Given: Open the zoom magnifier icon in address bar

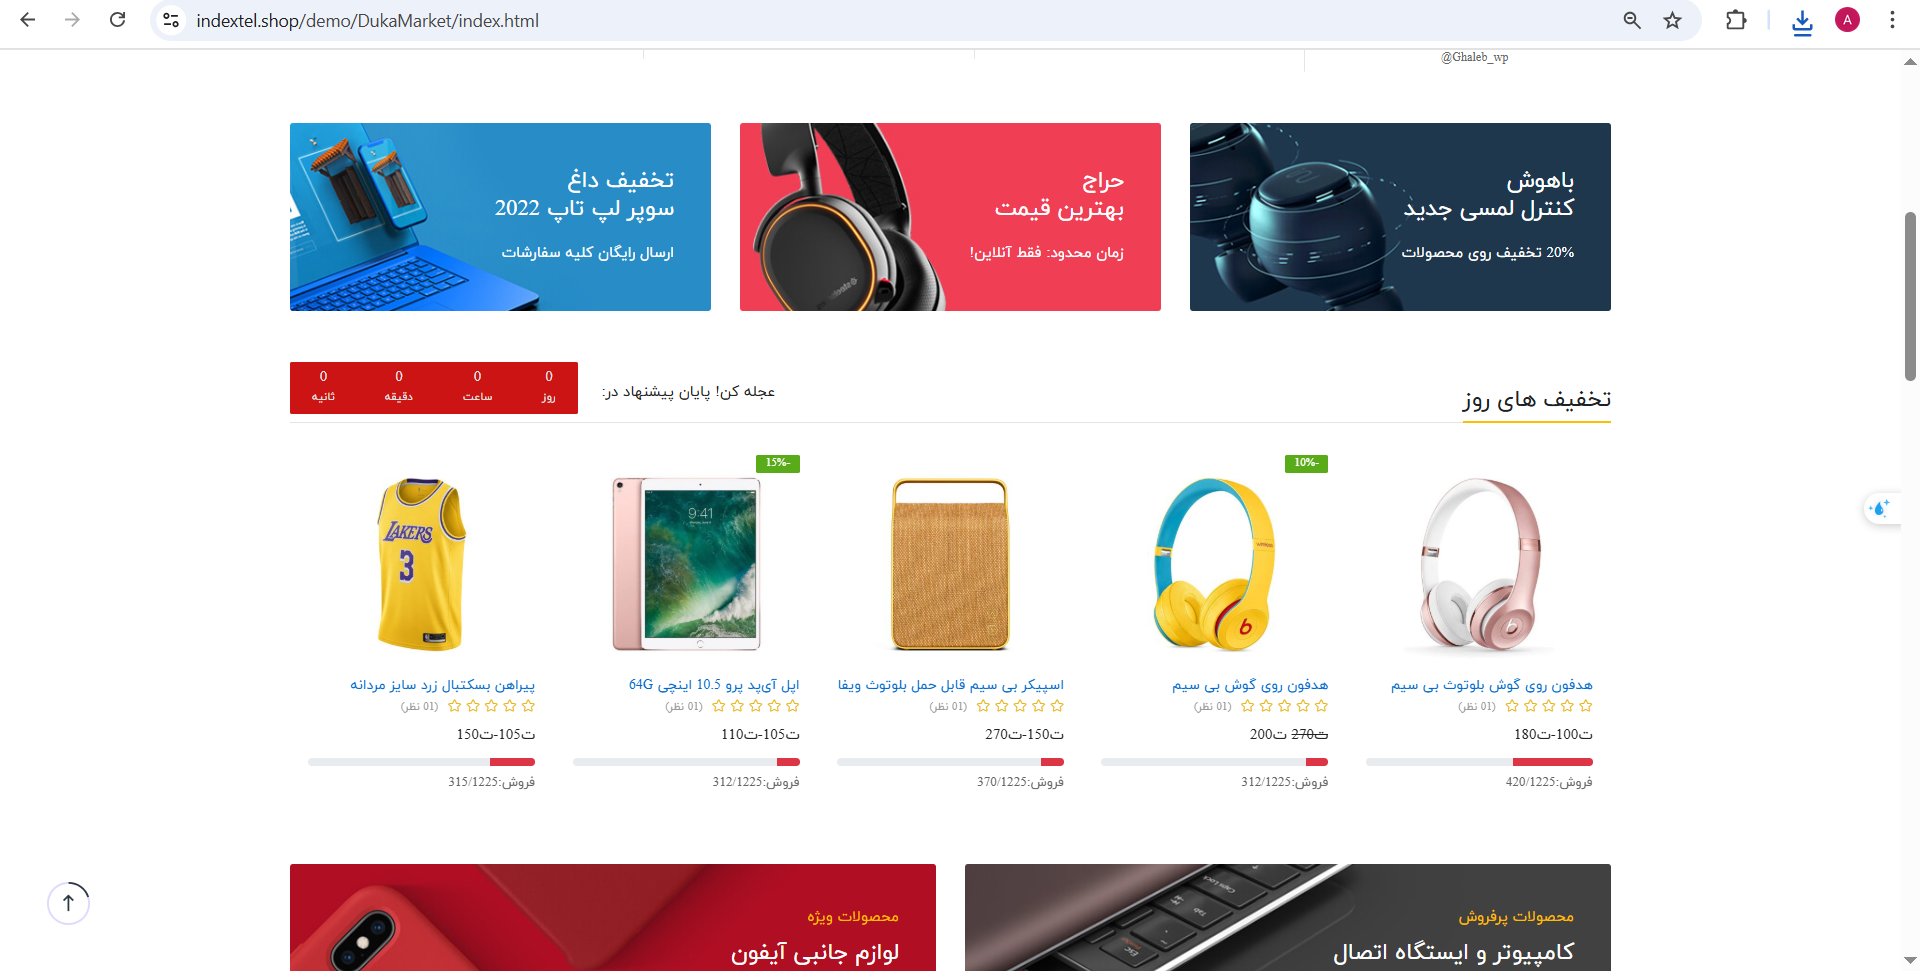Looking at the screenshot, I should point(1632,20).
